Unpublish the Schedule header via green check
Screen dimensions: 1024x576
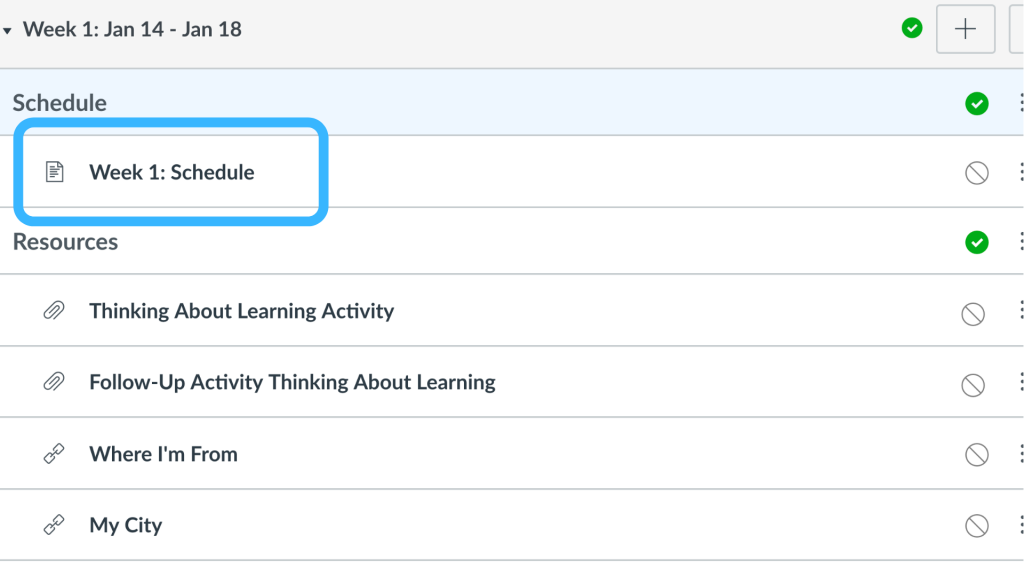[x=976, y=103]
